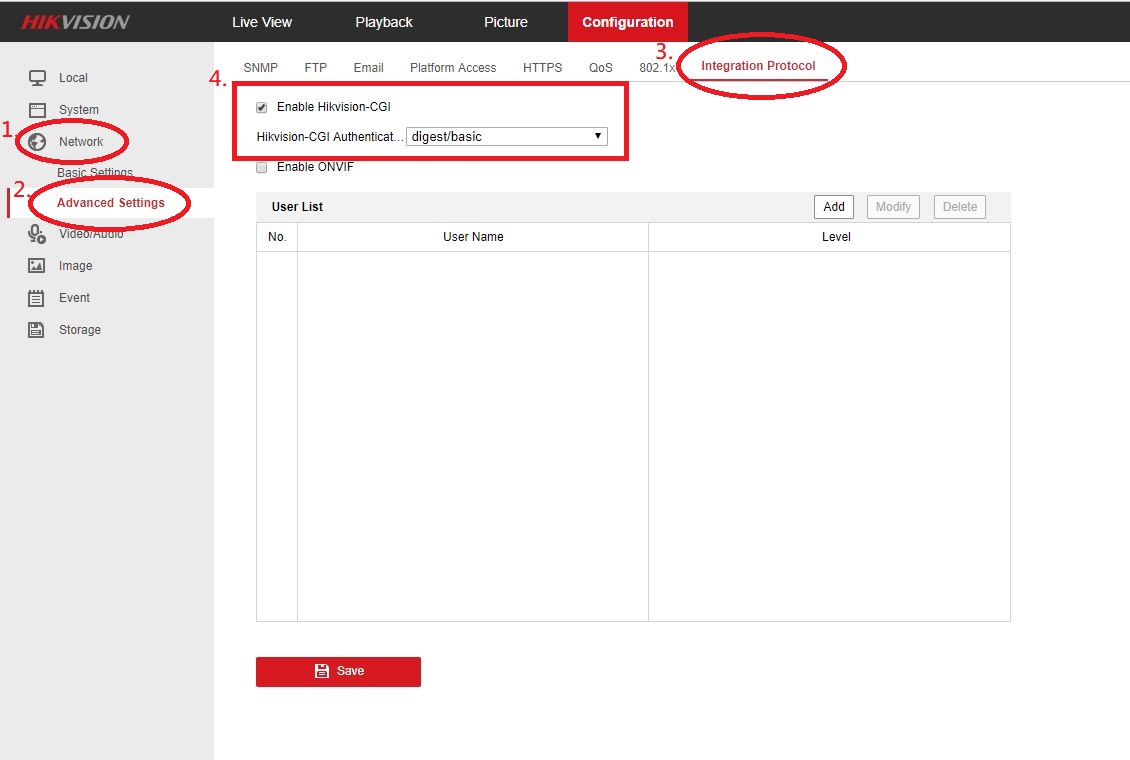Open Image in the sidebar
Viewport: 1130px width, 760px height.
[x=76, y=266]
